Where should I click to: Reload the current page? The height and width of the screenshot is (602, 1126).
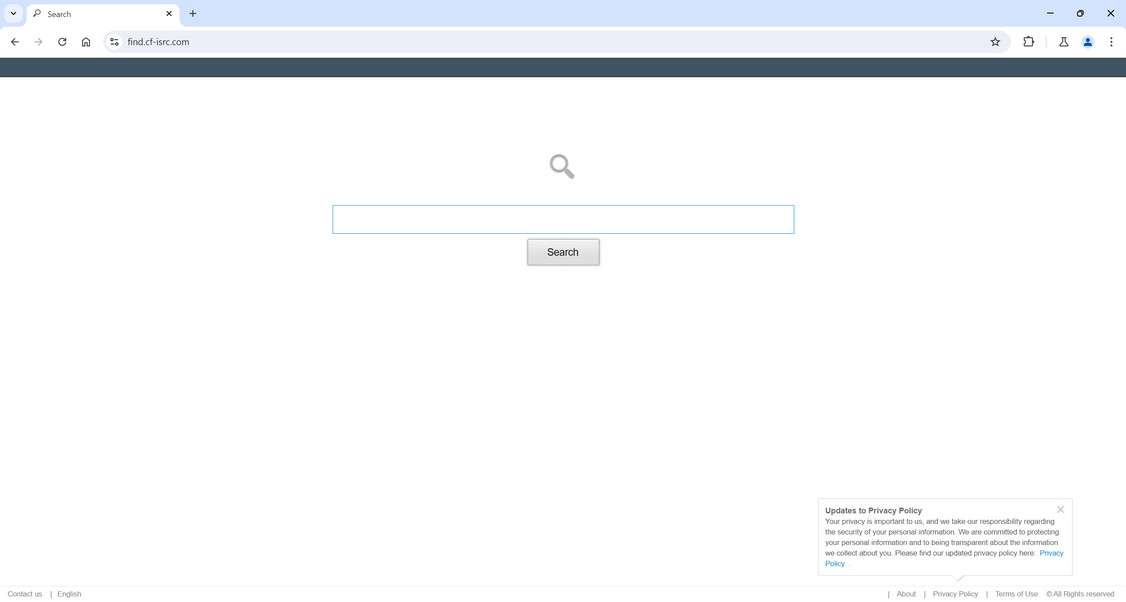[x=62, y=42]
